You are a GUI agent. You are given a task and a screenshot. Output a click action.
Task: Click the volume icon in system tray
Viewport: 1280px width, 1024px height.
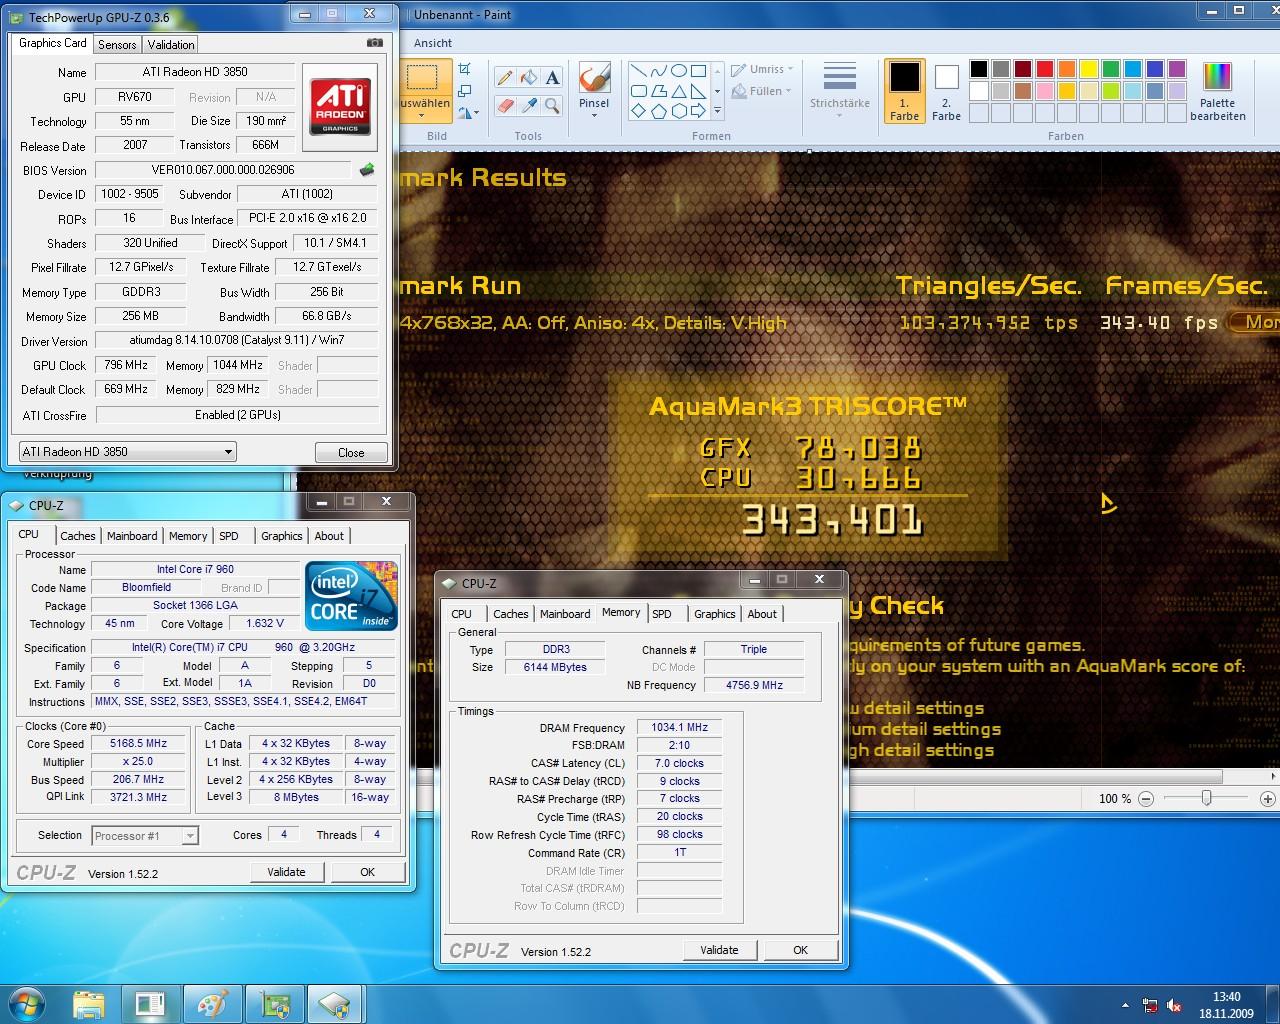1175,1005
